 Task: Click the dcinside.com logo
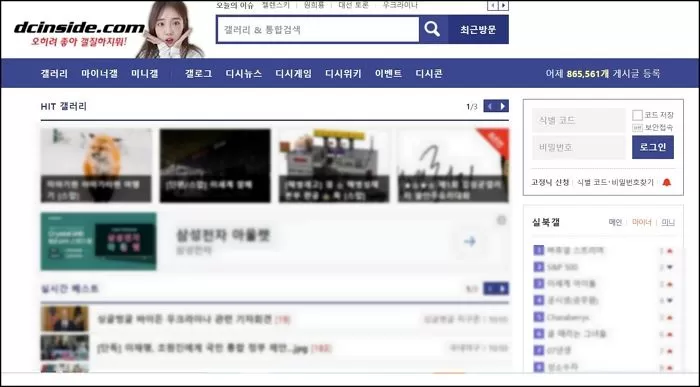click(x=79, y=28)
